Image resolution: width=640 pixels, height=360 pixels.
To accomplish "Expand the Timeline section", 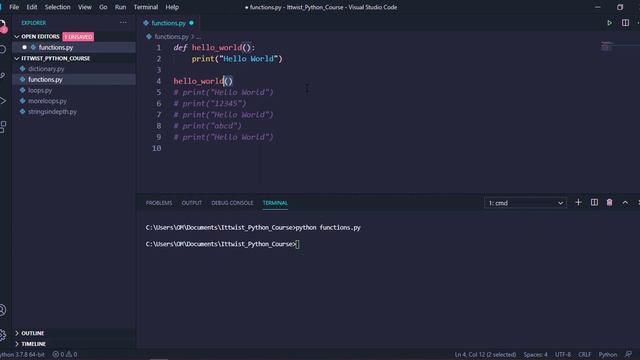I will tap(33, 344).
